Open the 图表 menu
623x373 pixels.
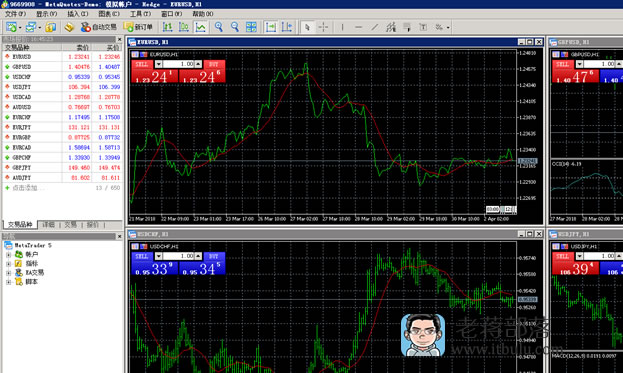[x=109, y=14]
